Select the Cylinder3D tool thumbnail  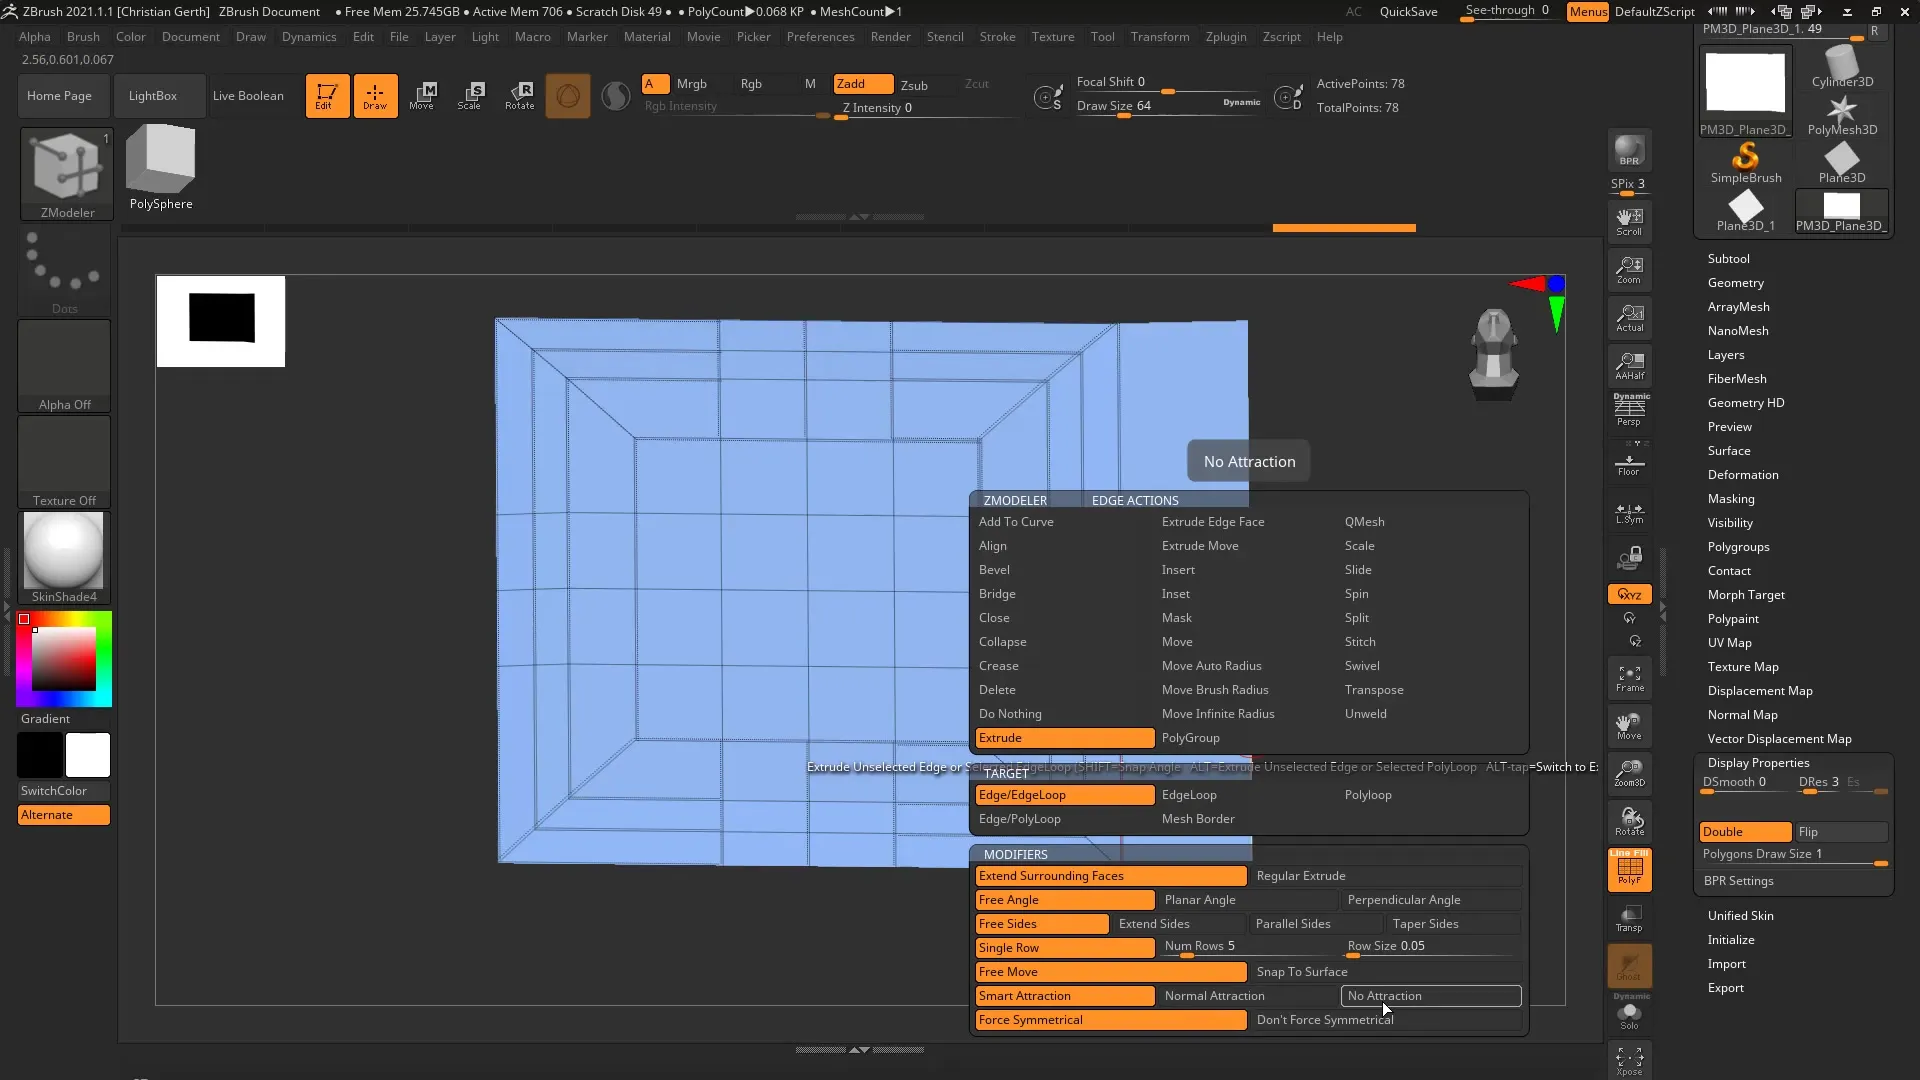[1841, 67]
